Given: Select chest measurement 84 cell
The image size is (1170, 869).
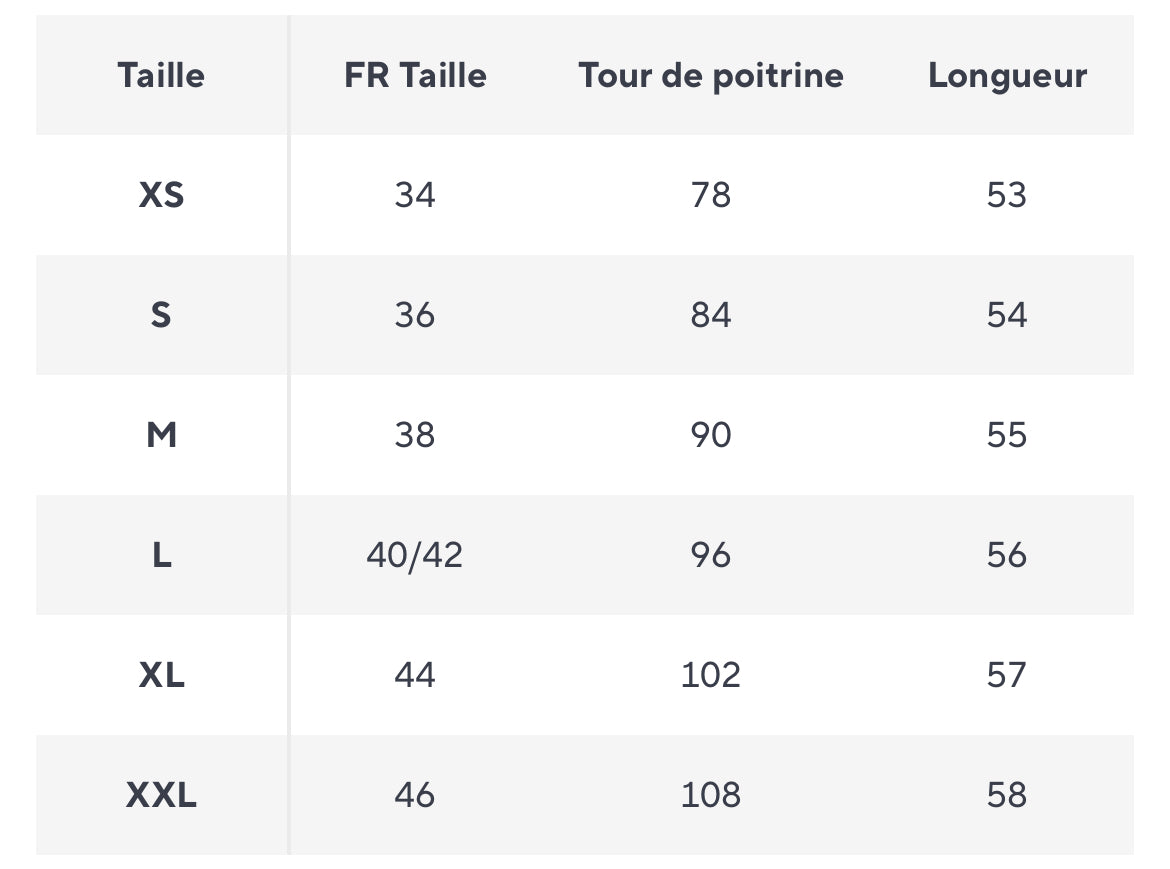Looking at the screenshot, I should click(710, 315).
